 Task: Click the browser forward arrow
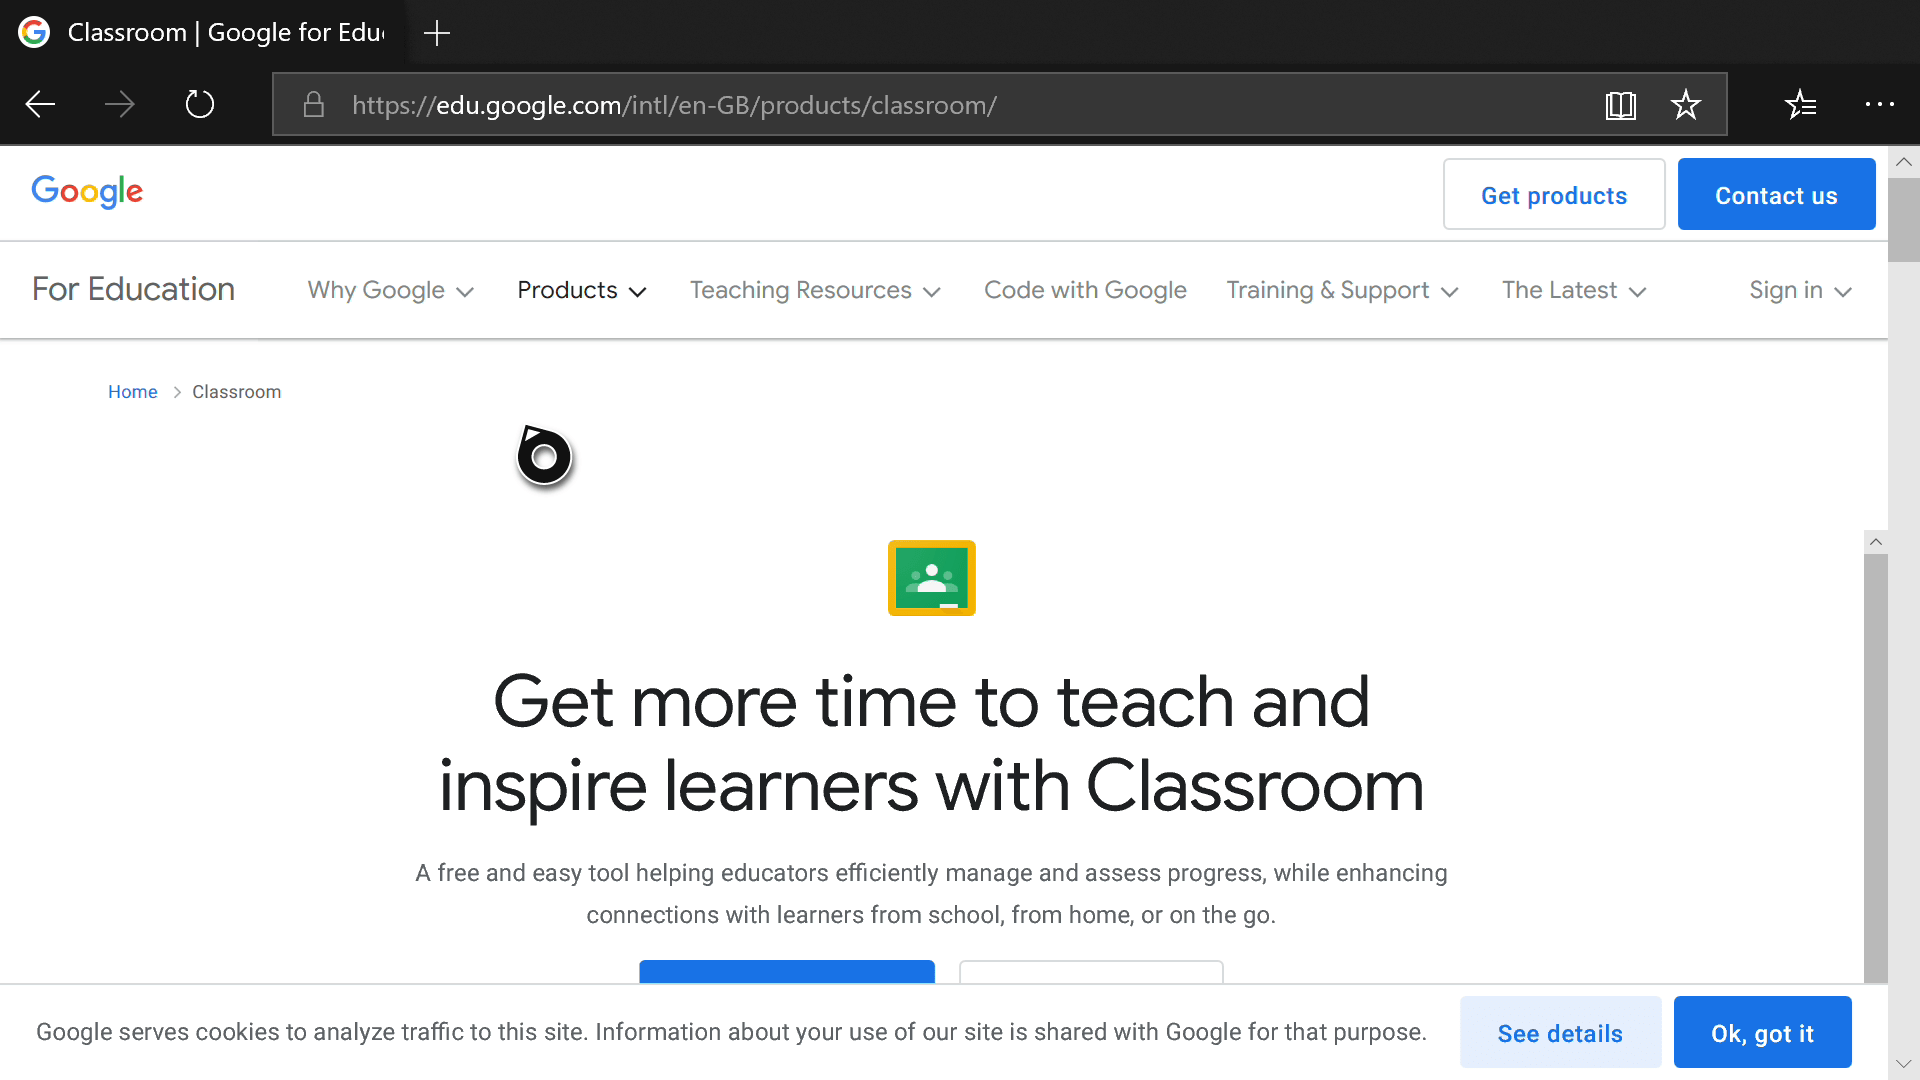click(x=120, y=104)
